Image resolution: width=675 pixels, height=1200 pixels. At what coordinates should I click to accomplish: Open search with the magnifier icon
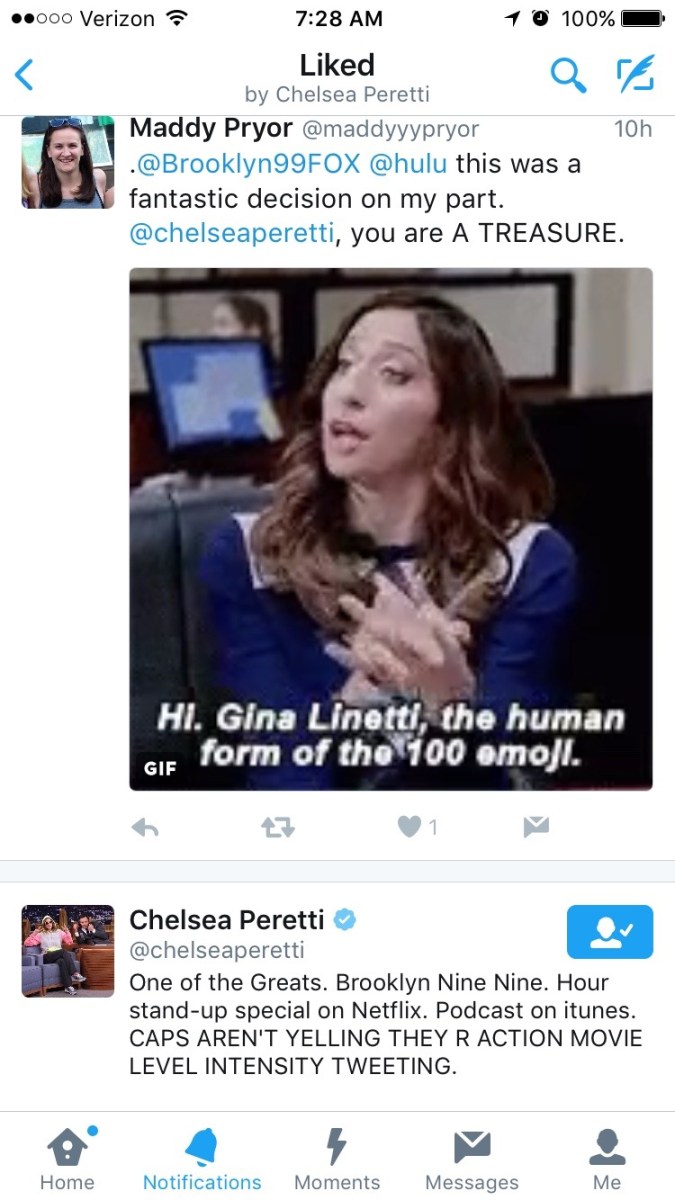pyautogui.click(x=568, y=75)
